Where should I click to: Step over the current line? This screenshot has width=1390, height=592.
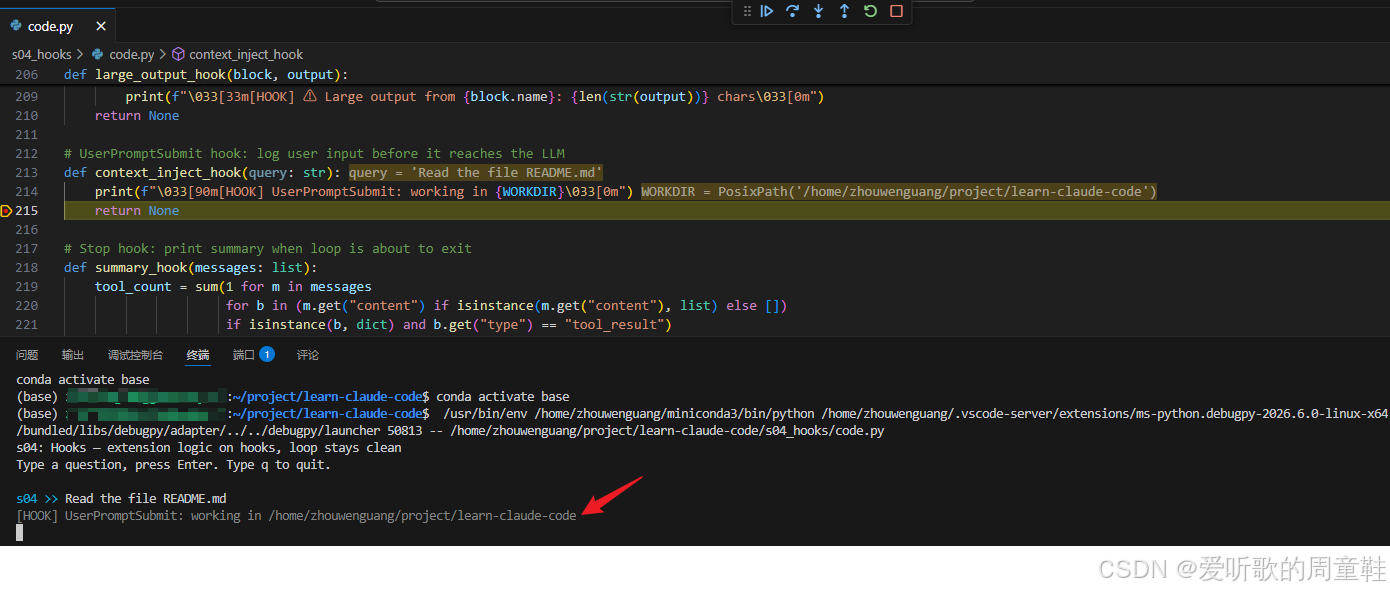[793, 11]
